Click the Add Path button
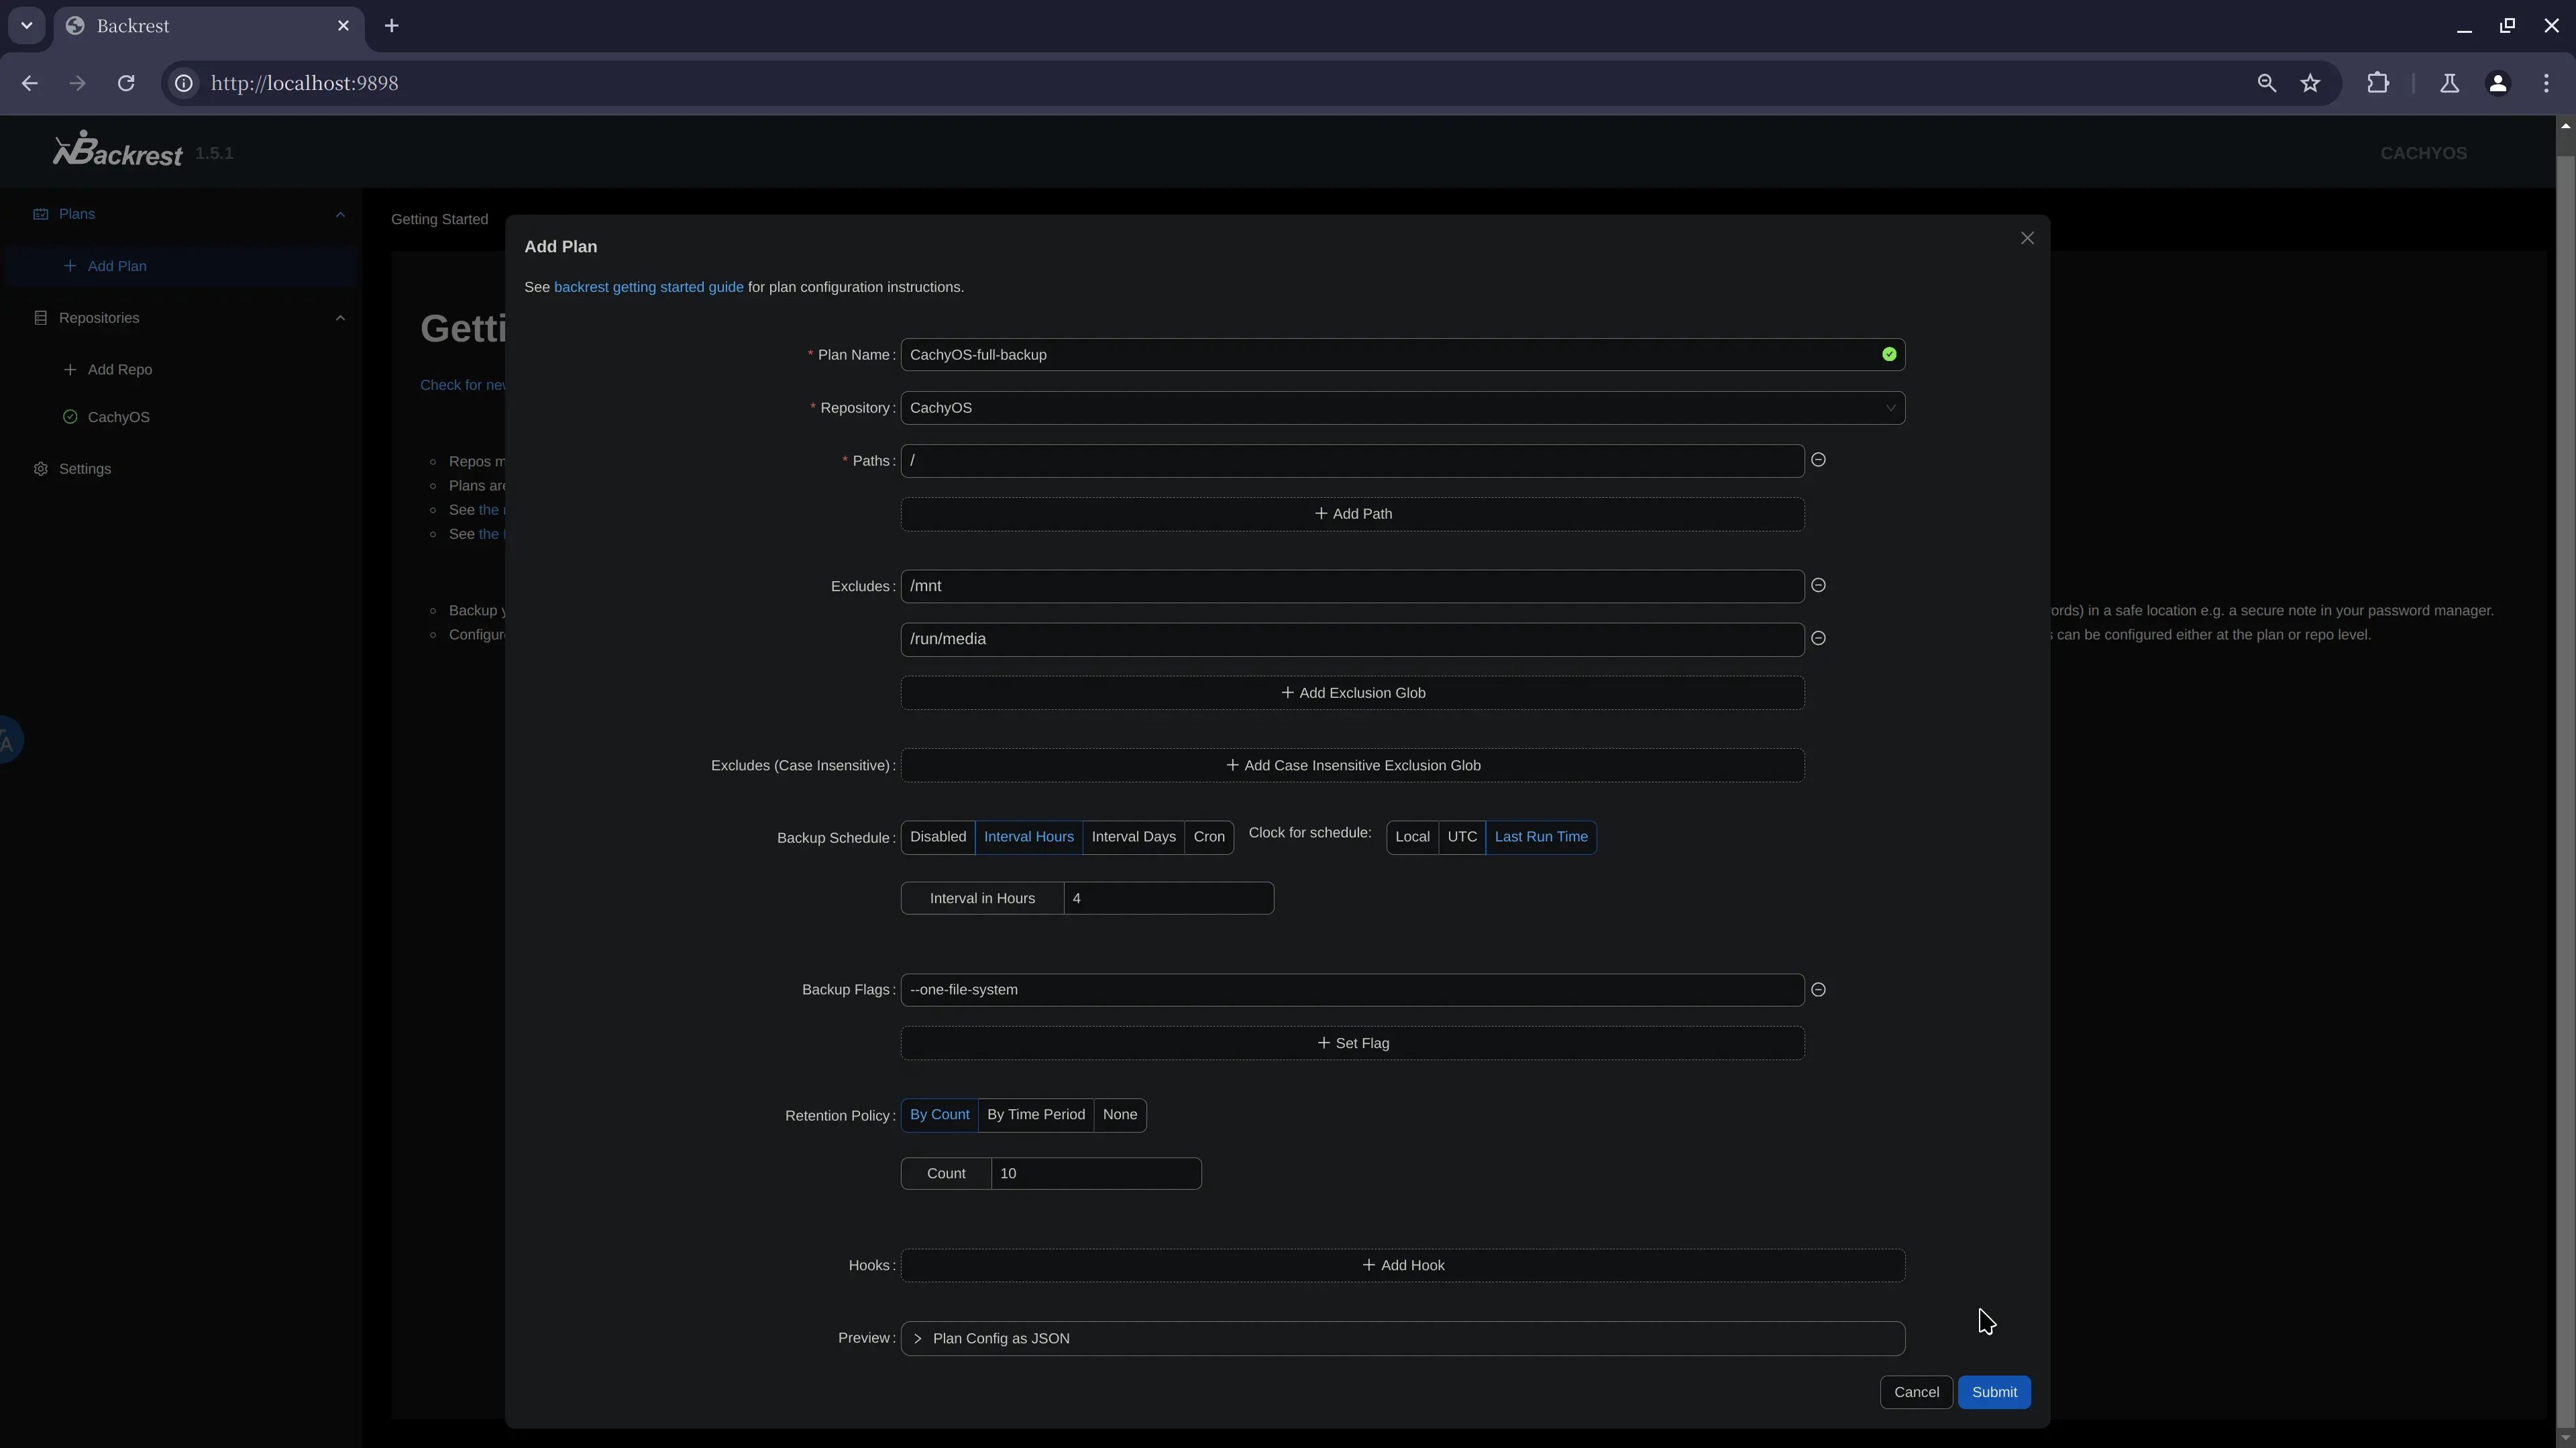This screenshot has width=2576, height=1448. [x=1352, y=514]
